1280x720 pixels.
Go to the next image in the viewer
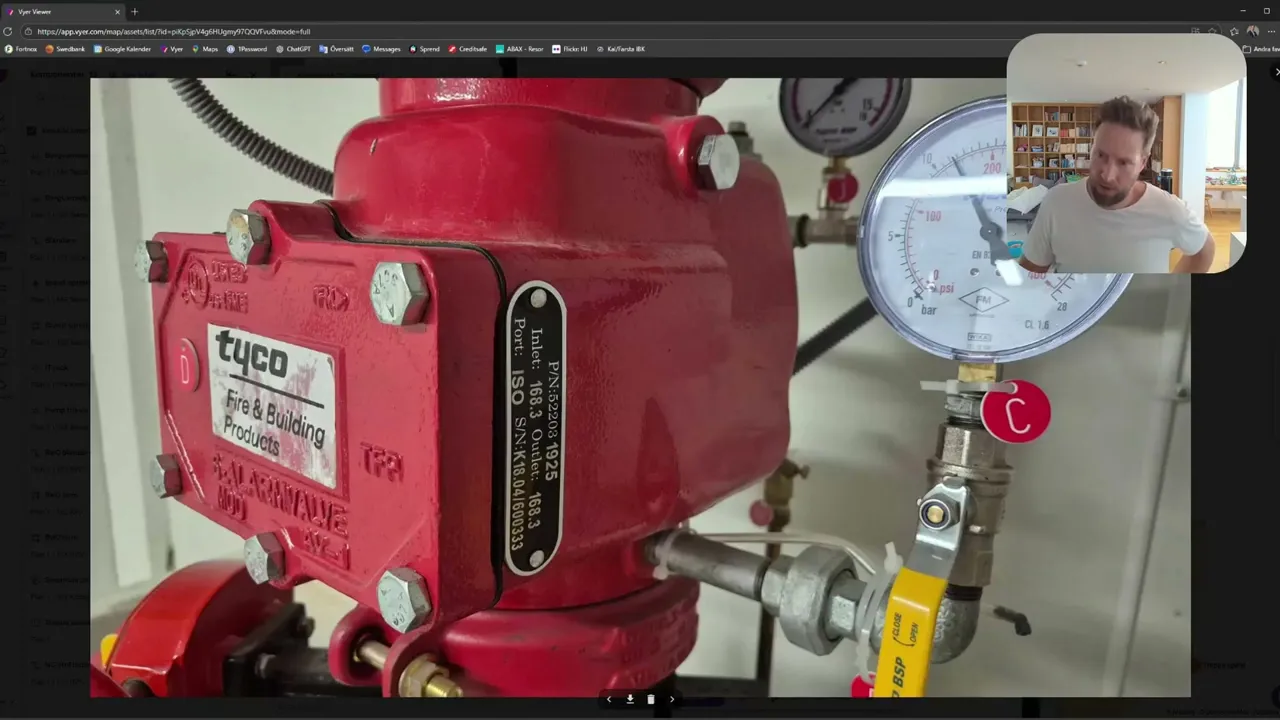[x=672, y=699]
